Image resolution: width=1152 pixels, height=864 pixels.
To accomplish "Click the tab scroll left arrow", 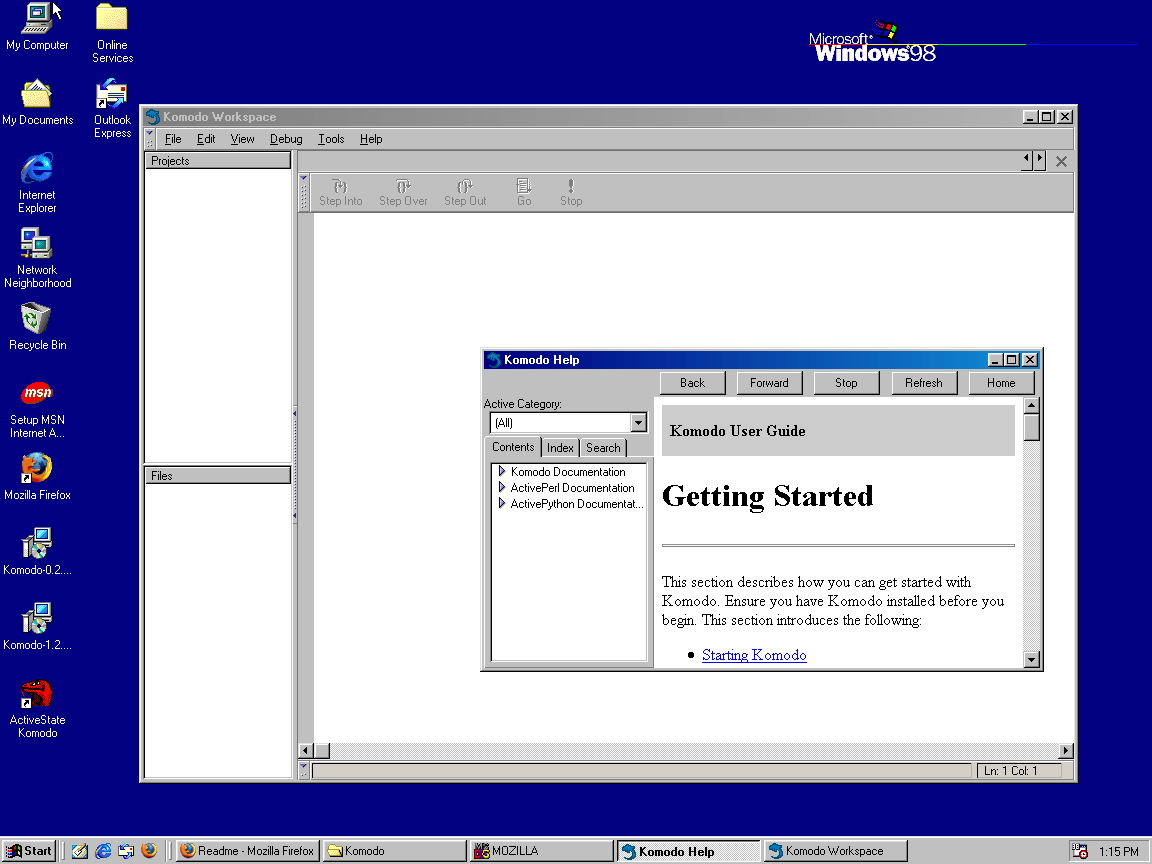I will click(1027, 160).
